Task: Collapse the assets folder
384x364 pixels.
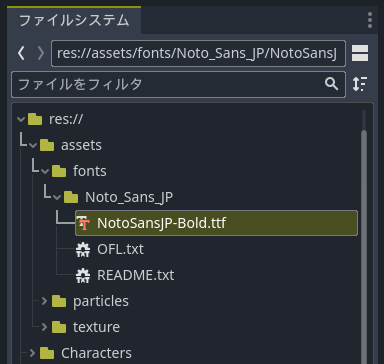Action: point(33,145)
